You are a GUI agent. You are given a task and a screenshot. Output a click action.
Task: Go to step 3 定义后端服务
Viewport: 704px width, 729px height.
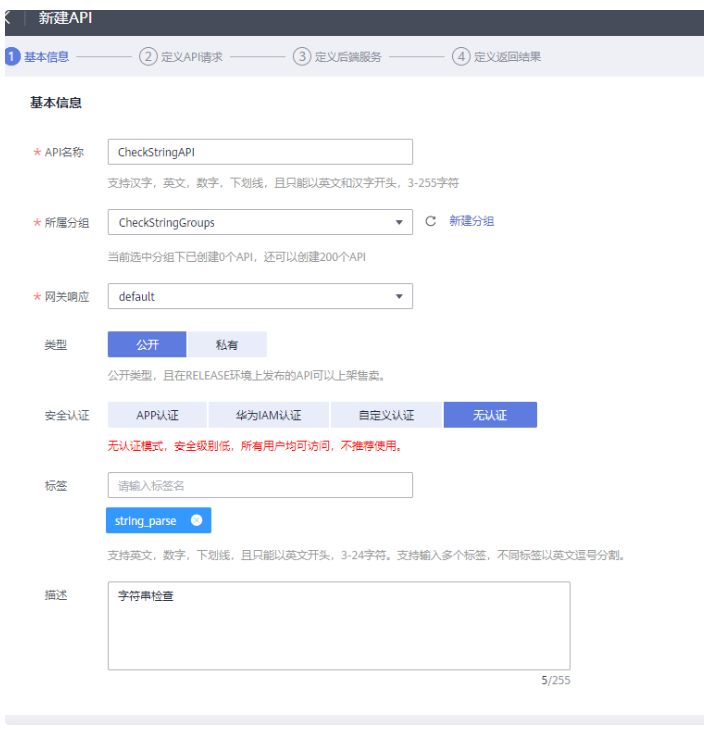click(337, 57)
